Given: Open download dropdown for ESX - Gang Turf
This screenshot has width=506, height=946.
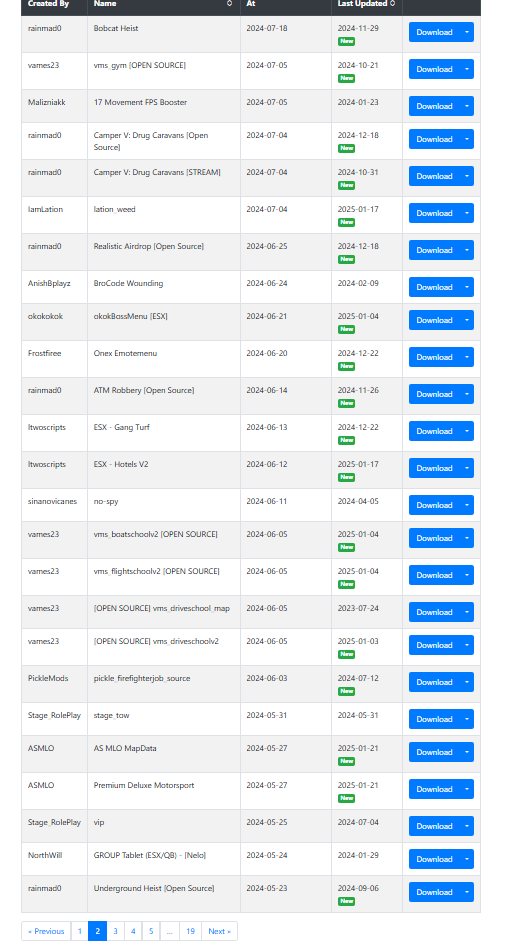Looking at the screenshot, I should point(467,431).
